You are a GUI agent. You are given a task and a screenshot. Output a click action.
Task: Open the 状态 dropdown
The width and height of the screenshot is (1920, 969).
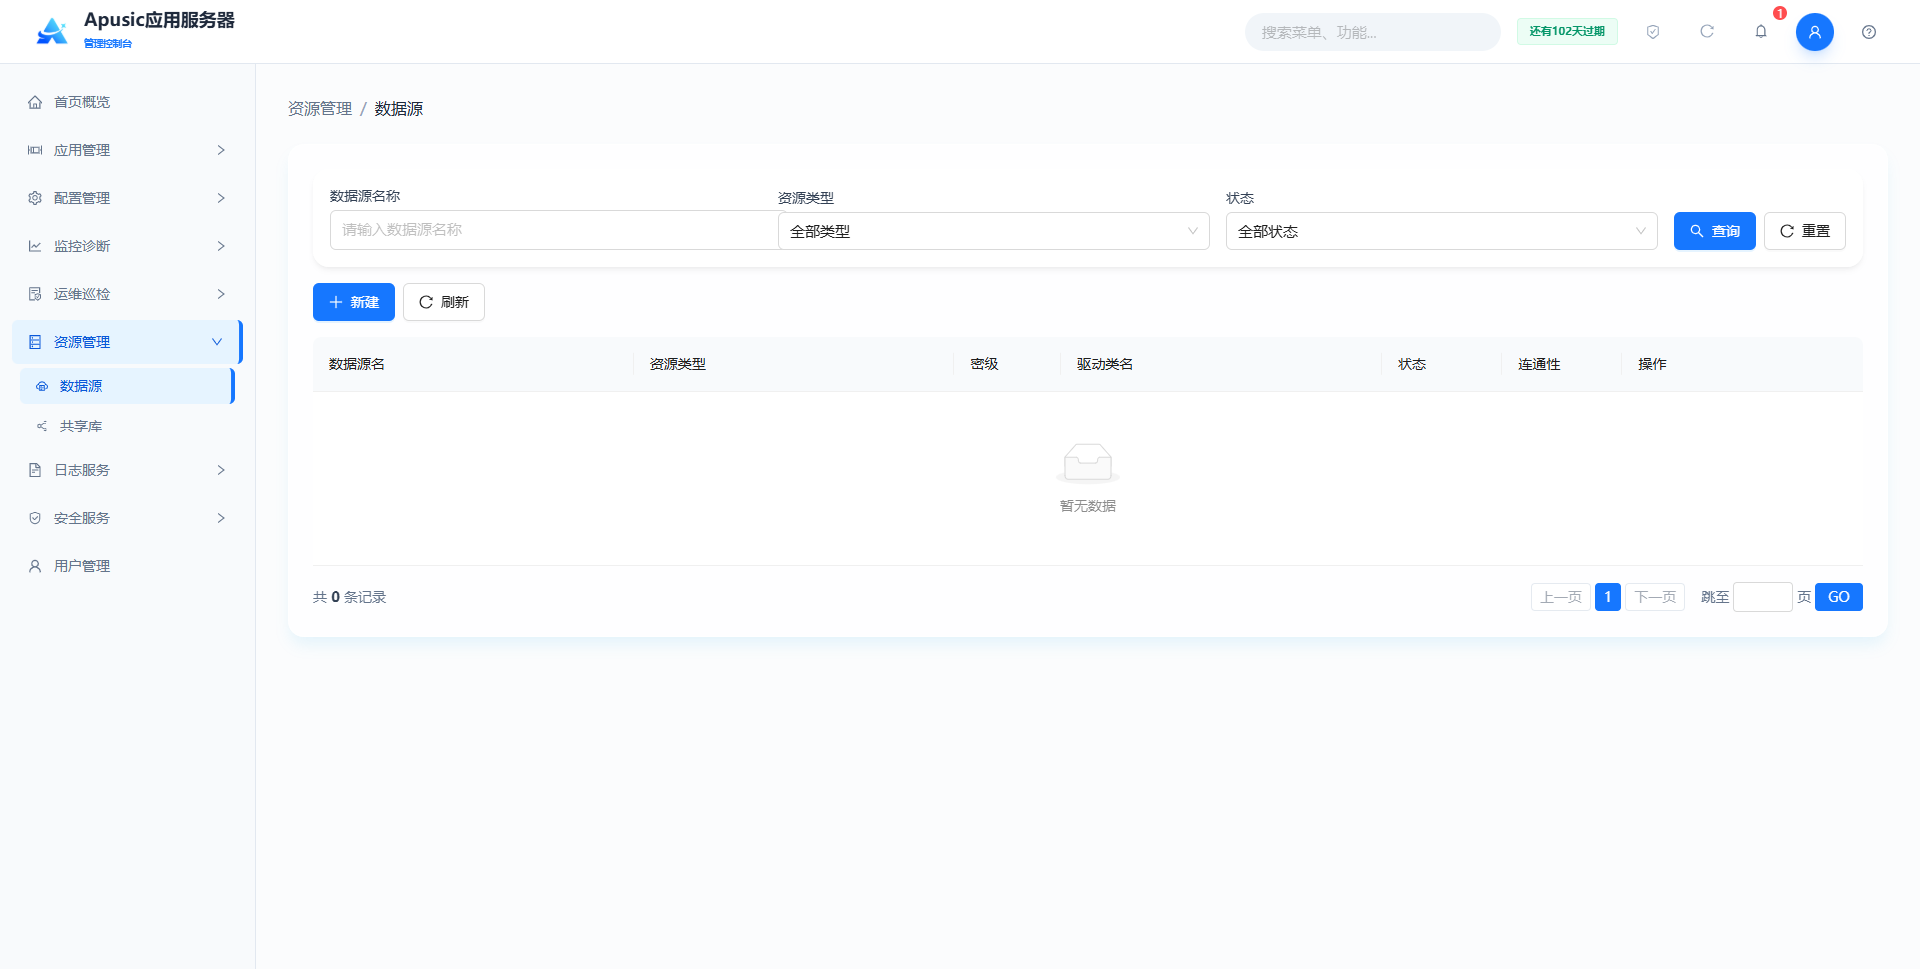1442,231
